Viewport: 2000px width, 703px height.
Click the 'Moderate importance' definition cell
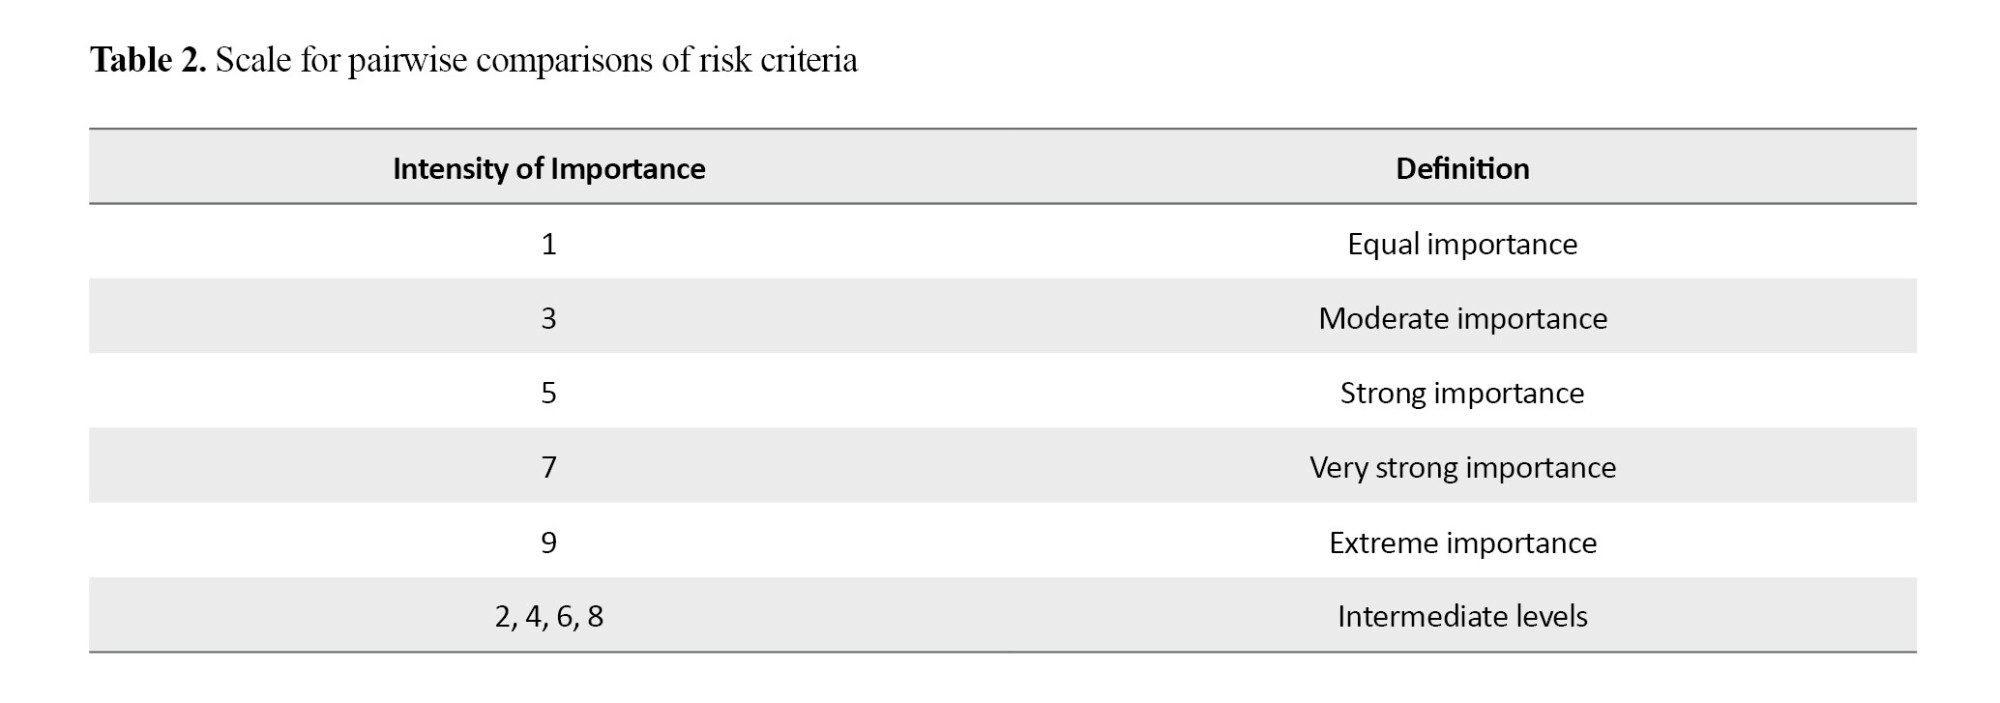click(x=1462, y=318)
